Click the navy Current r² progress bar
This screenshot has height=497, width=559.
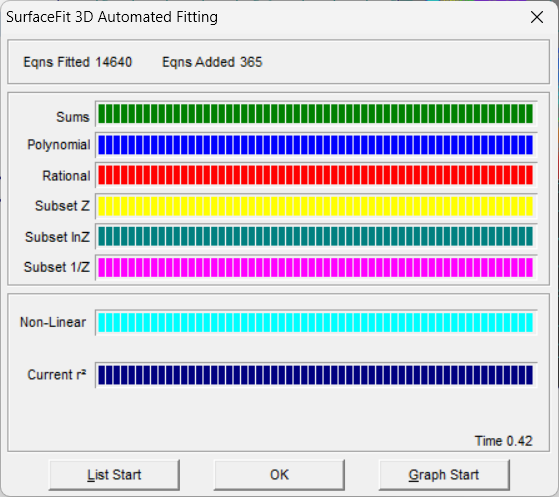pyautogui.click(x=316, y=375)
